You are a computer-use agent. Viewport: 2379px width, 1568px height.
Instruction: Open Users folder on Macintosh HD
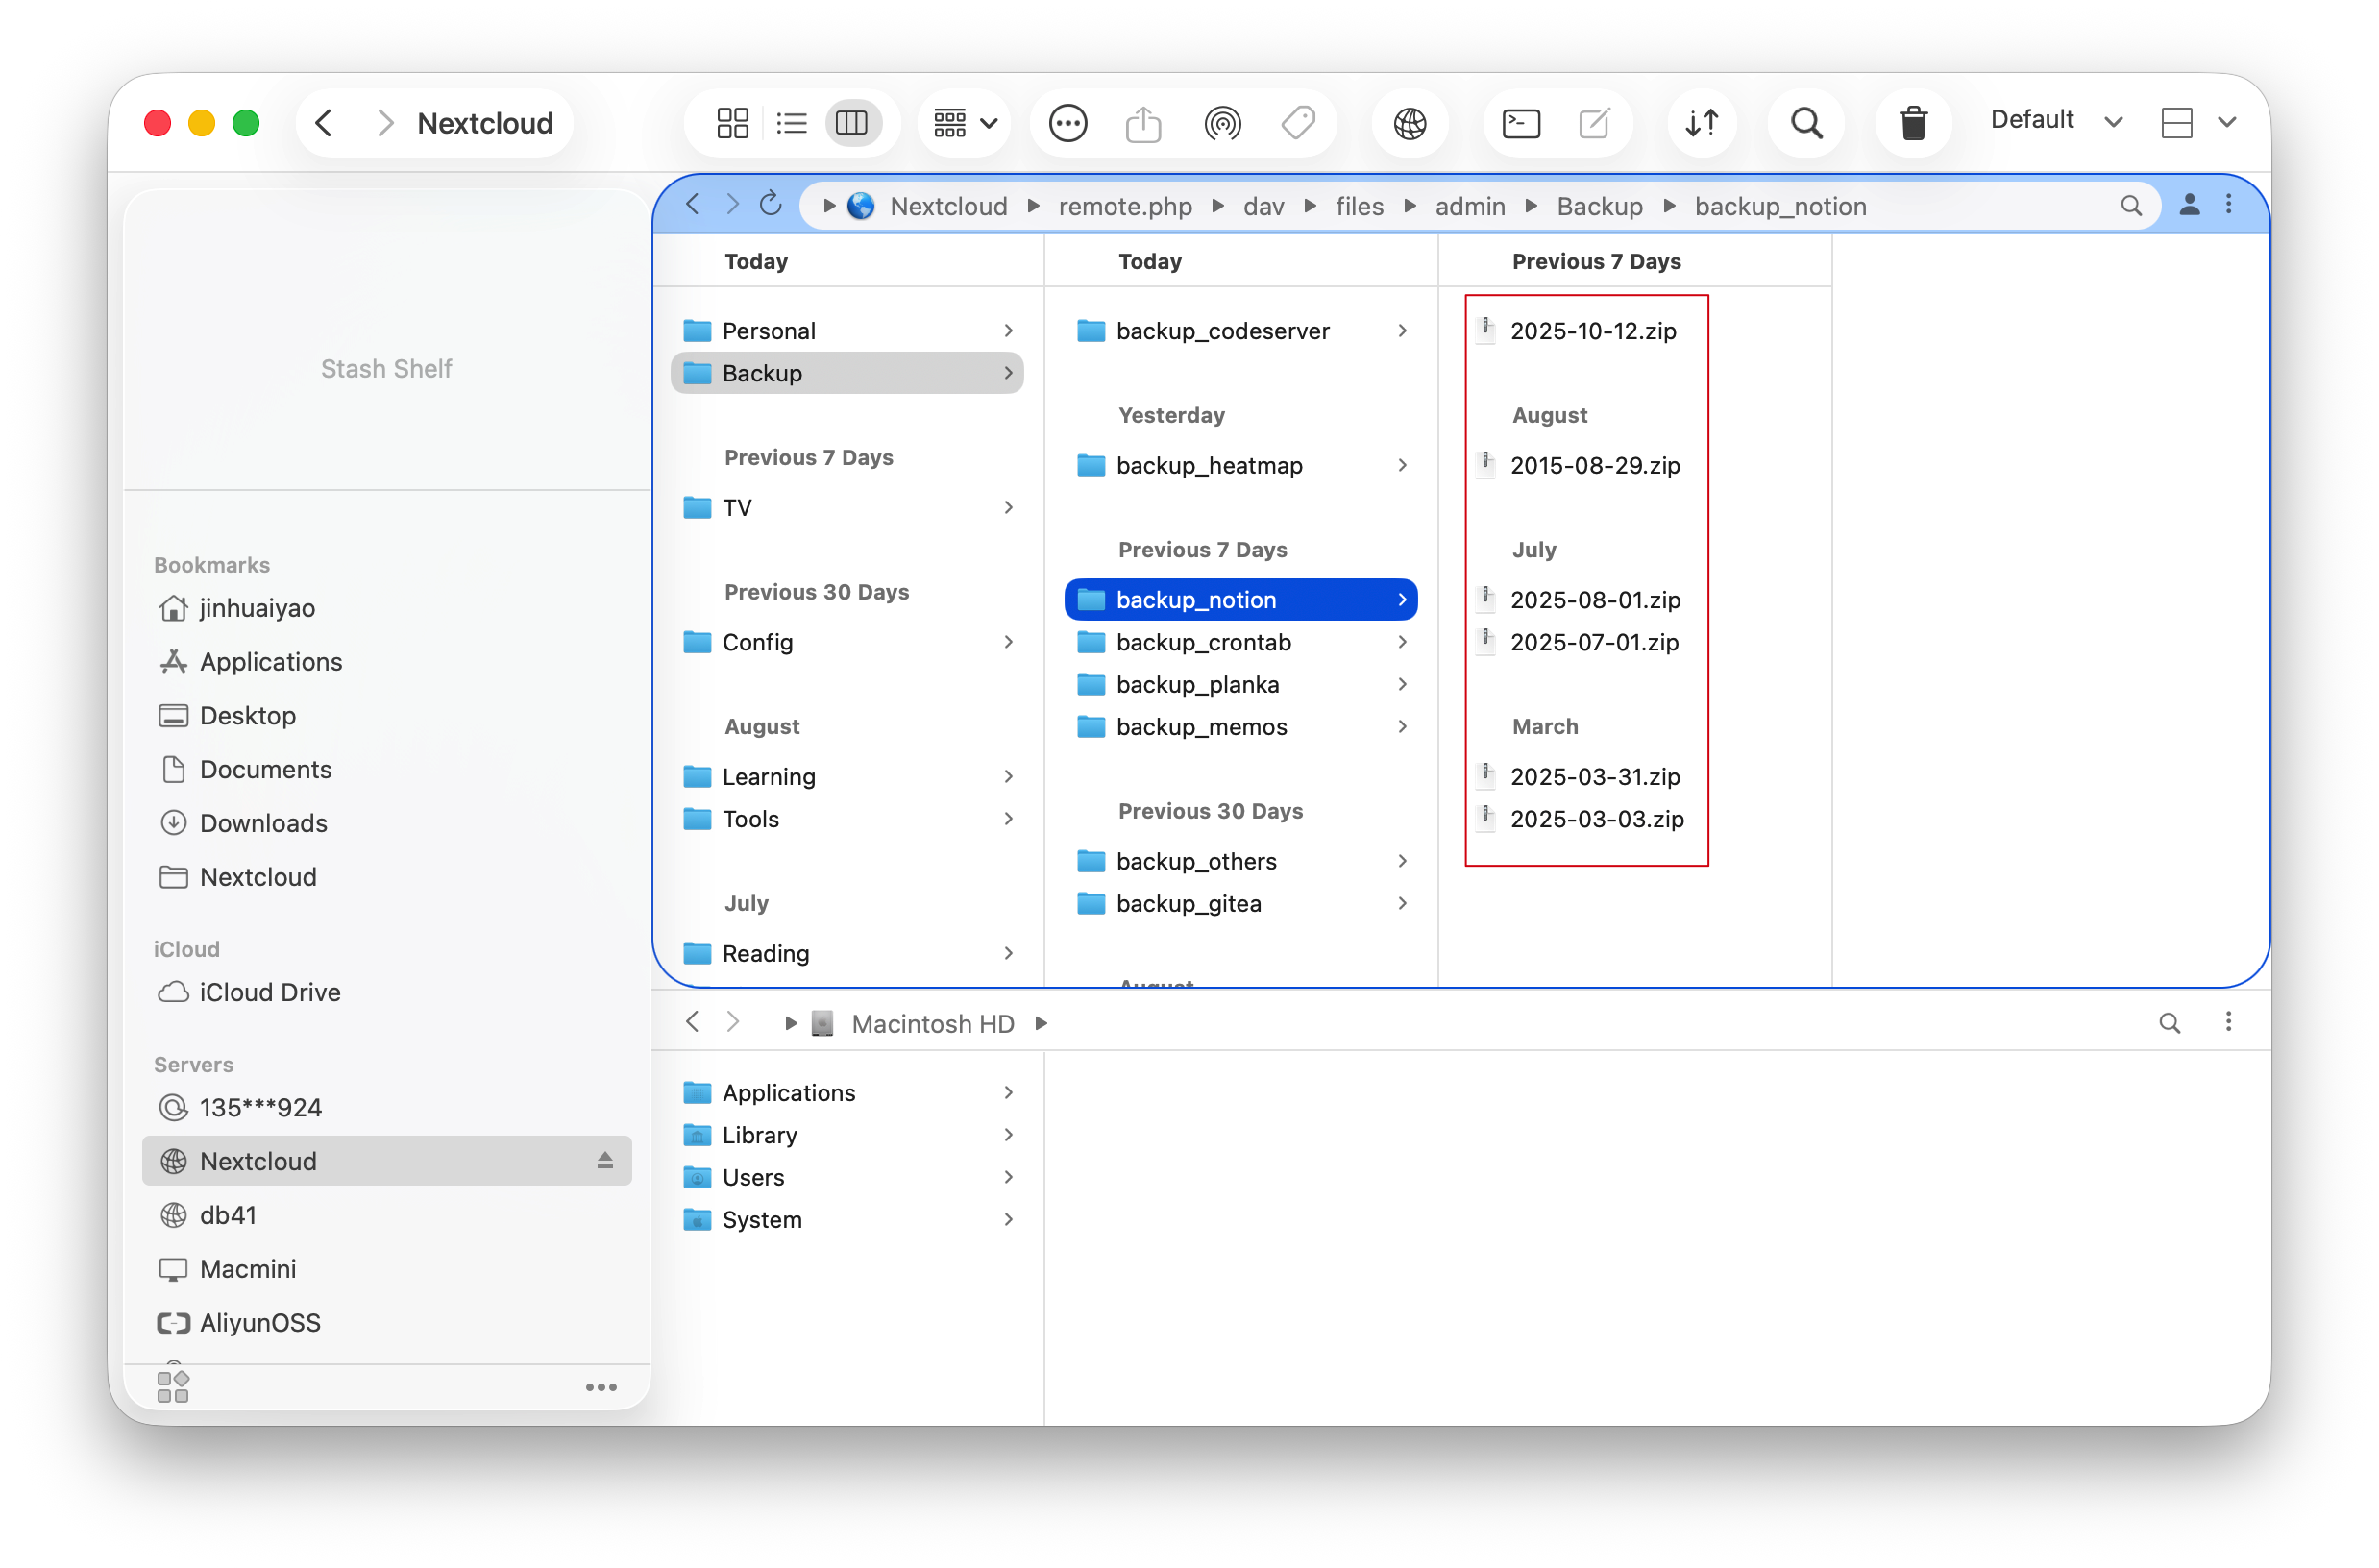pos(753,1177)
